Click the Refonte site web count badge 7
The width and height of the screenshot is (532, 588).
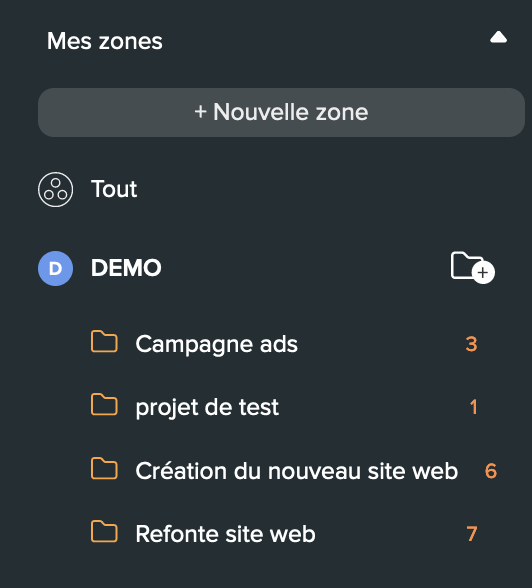472,534
